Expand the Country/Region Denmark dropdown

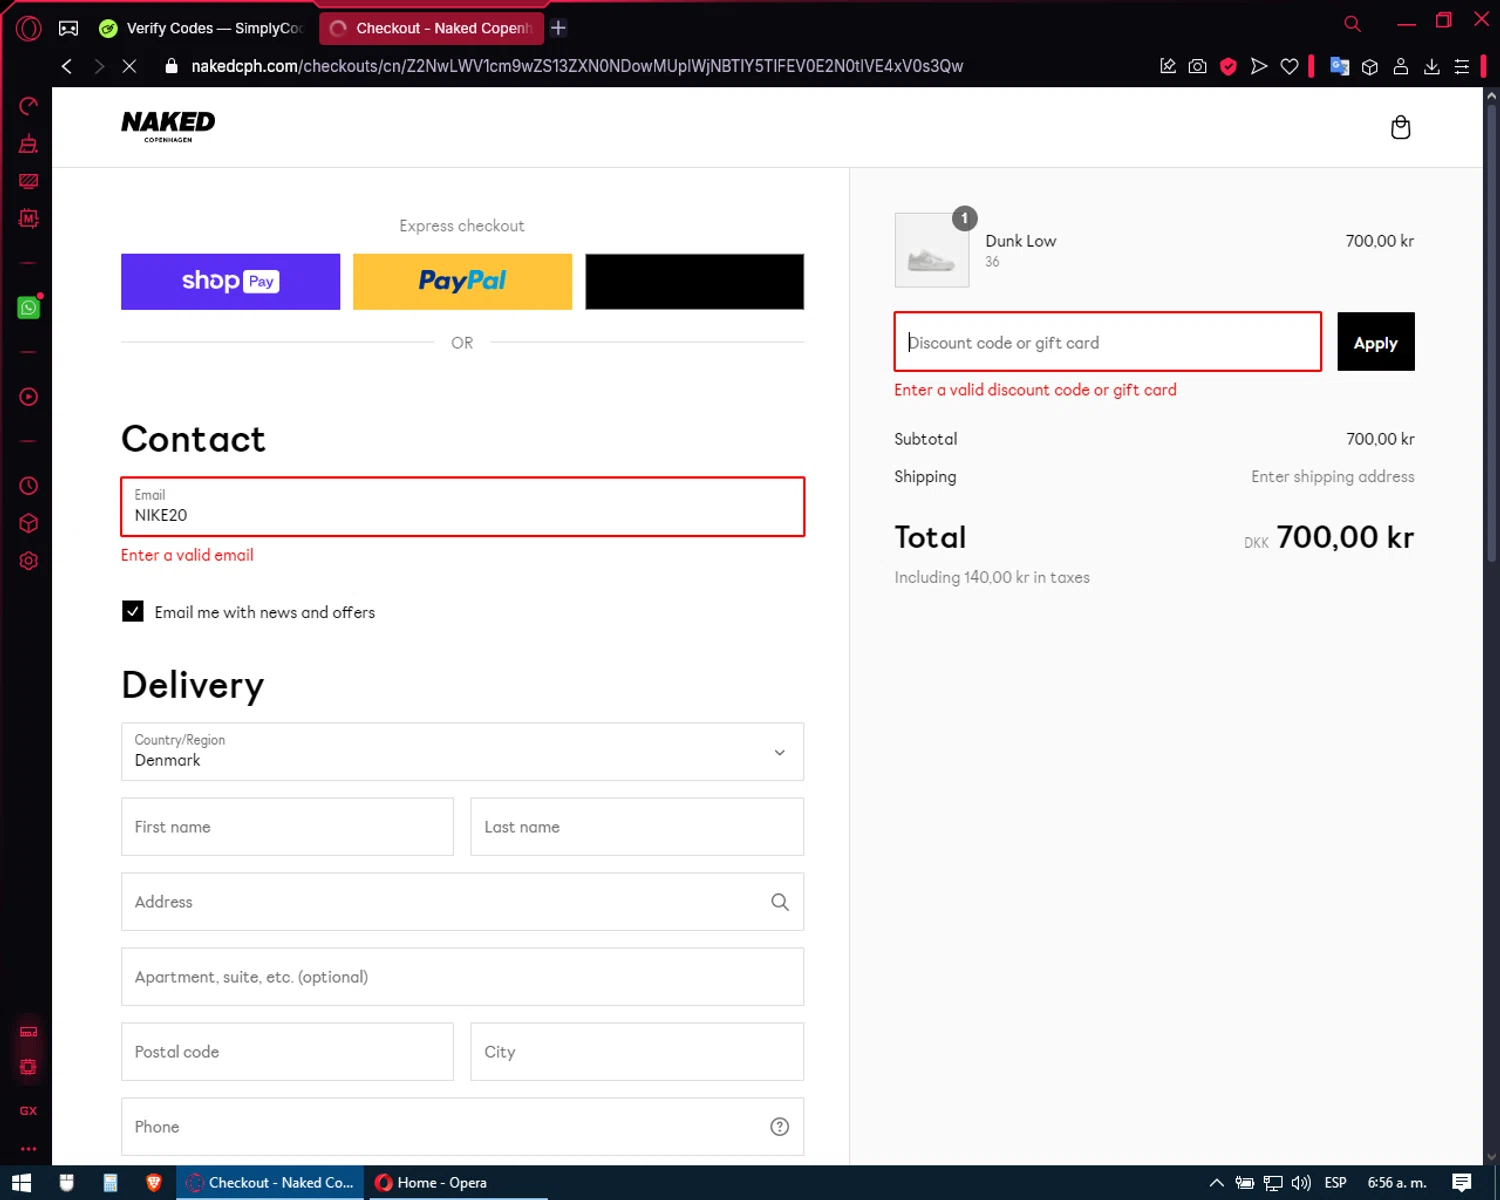coord(462,751)
